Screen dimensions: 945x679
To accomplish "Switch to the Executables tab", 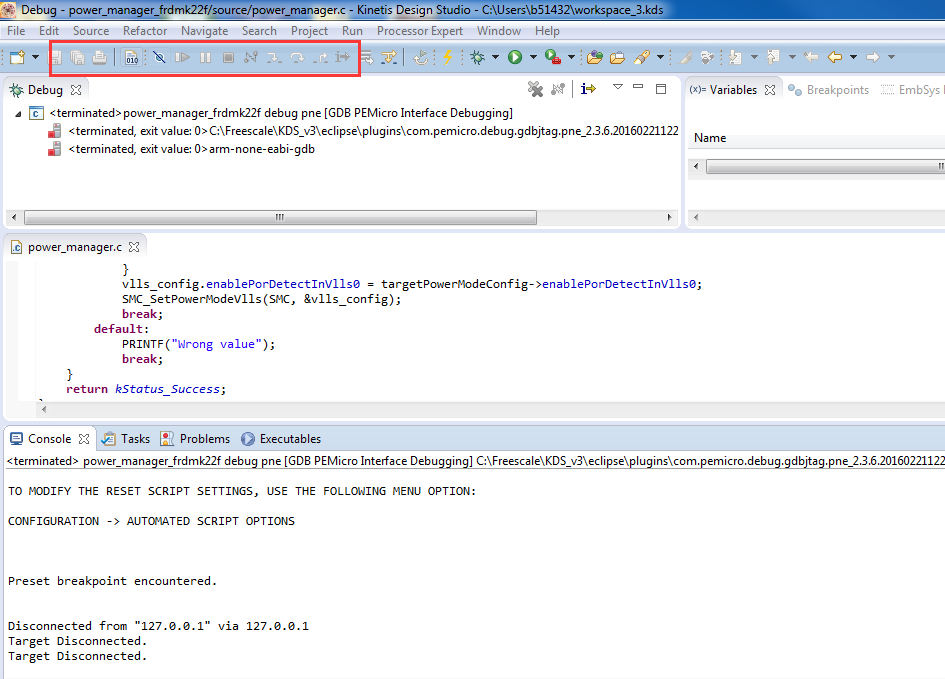I will [x=281, y=439].
